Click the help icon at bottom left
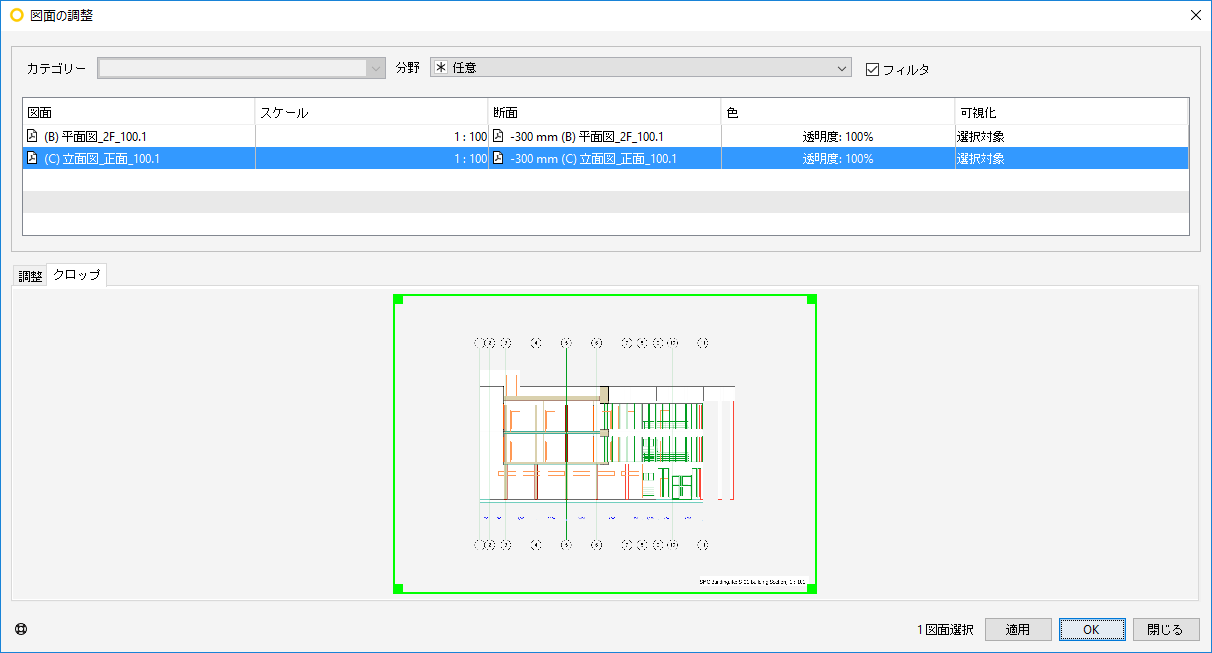Viewport: 1212px width, 653px height. [21, 629]
